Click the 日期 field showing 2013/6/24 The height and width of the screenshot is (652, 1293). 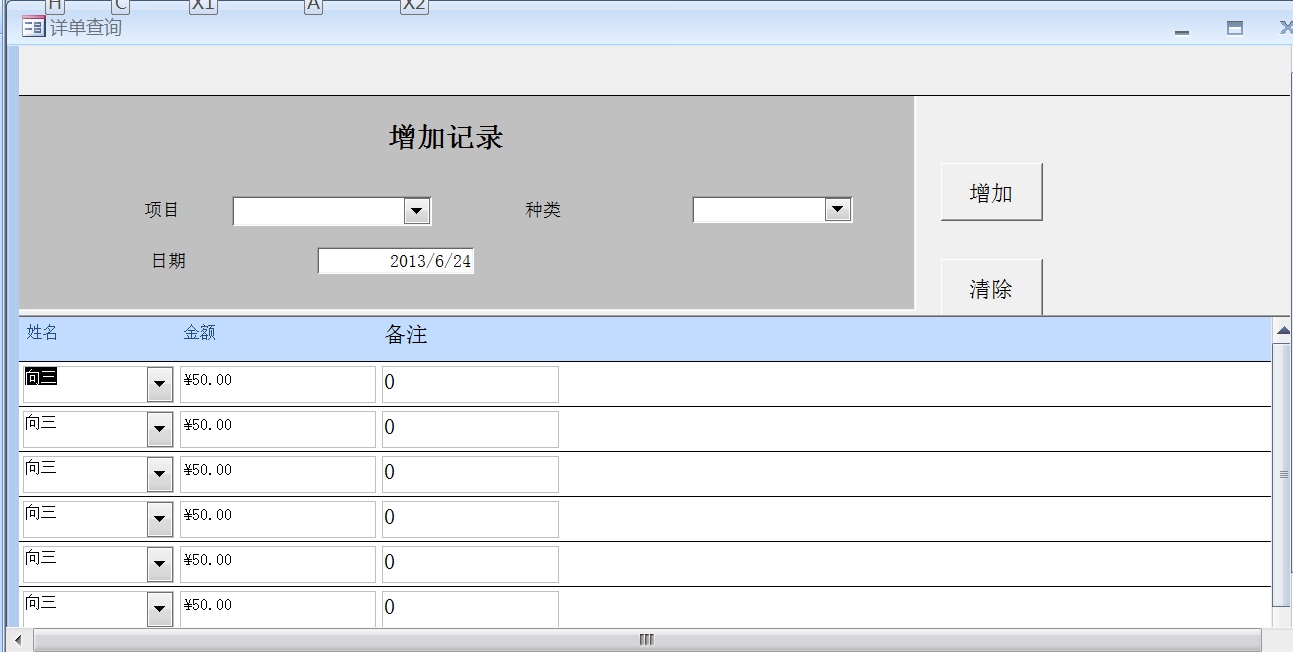coord(396,261)
